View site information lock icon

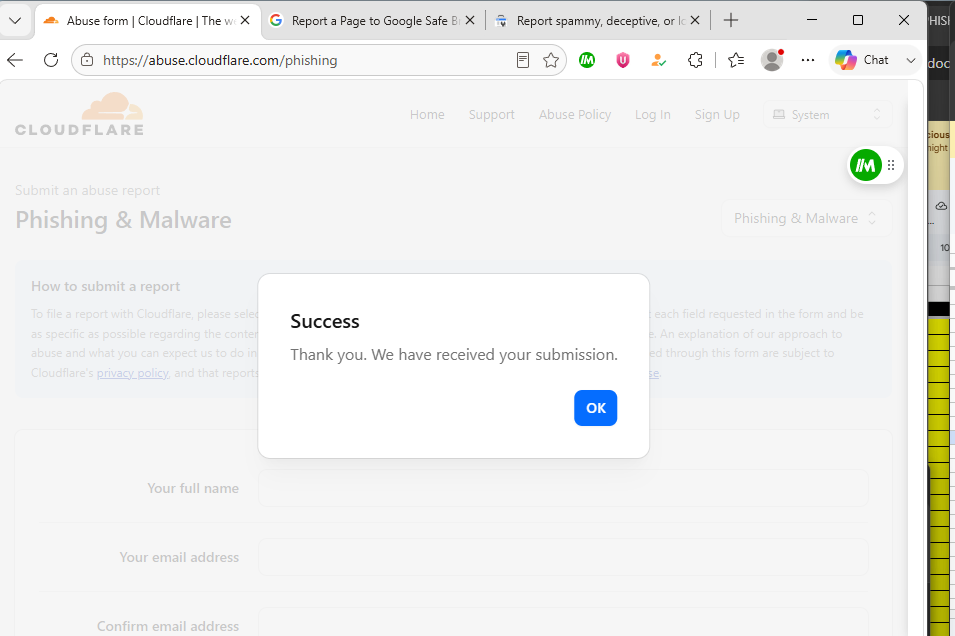[87, 60]
